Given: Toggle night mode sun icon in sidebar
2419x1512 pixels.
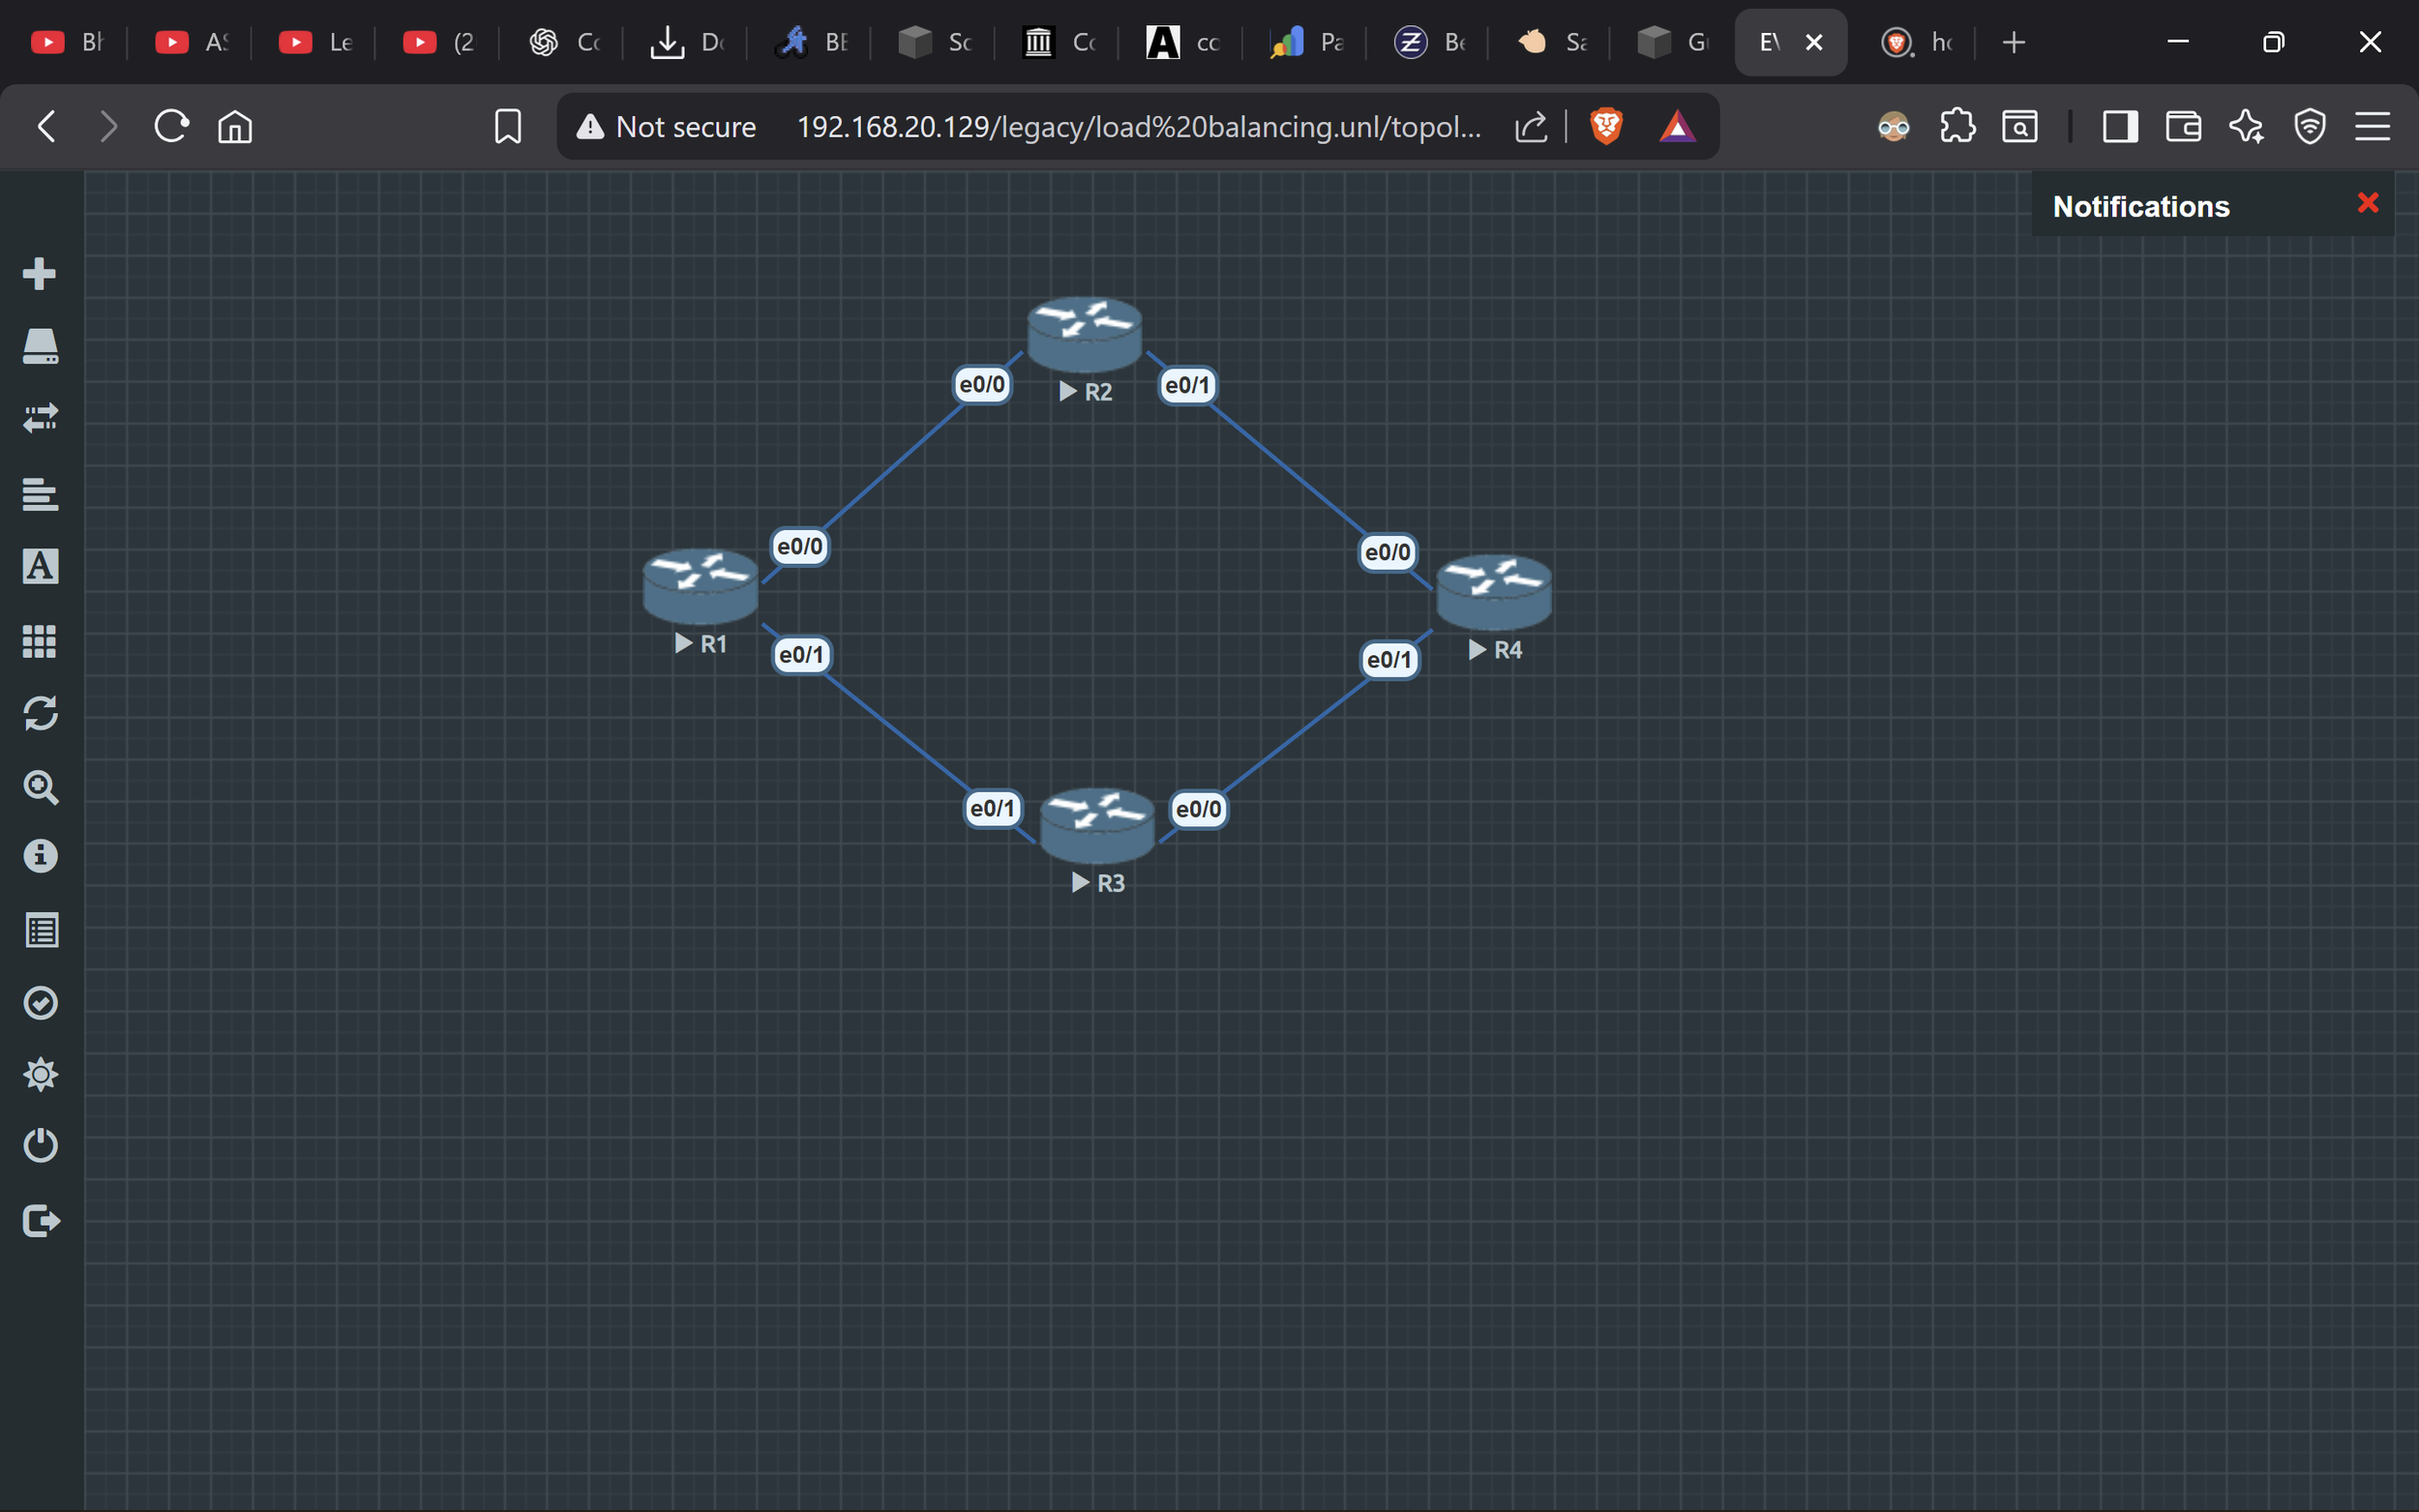Looking at the screenshot, I should pyautogui.click(x=40, y=1075).
